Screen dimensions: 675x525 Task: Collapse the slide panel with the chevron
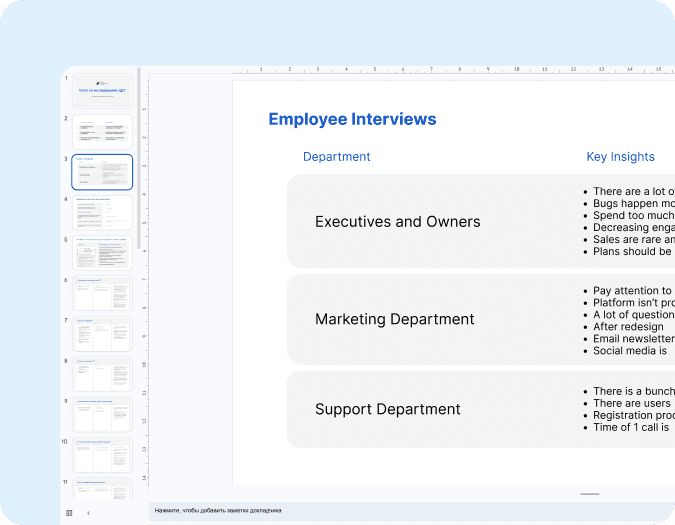click(88, 513)
